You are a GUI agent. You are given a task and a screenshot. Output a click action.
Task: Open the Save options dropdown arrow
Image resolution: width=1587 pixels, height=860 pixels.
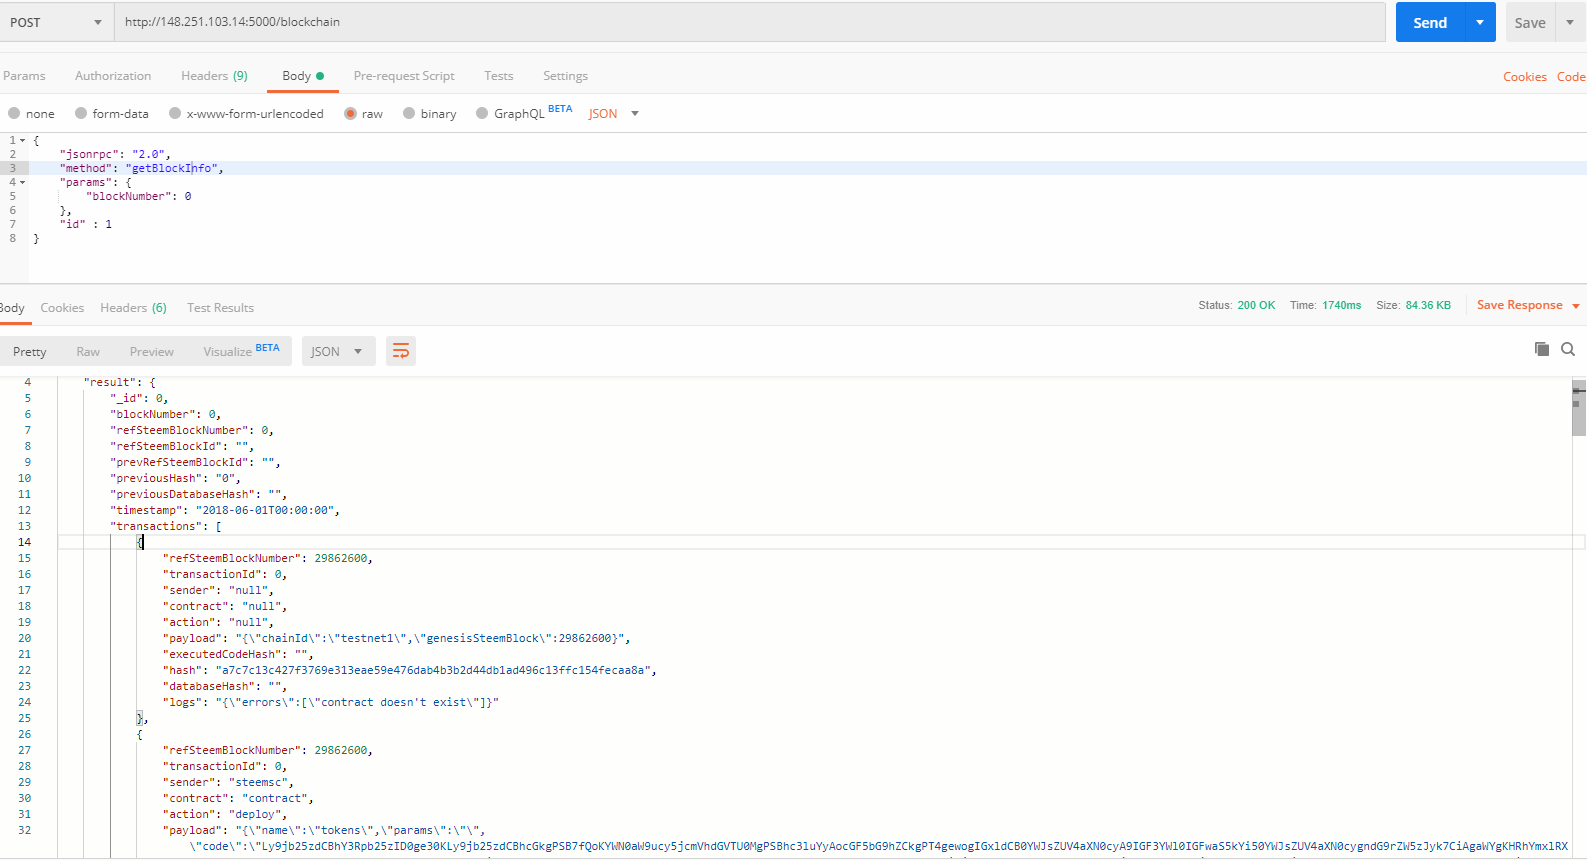click(1570, 22)
